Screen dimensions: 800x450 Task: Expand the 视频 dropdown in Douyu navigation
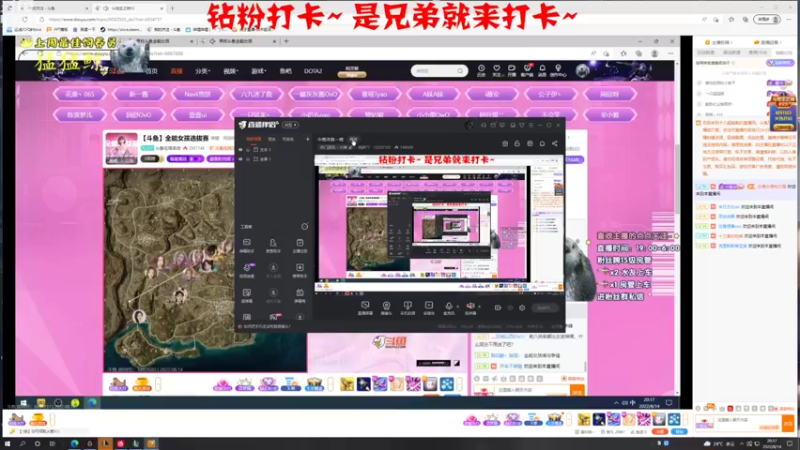click(x=231, y=71)
